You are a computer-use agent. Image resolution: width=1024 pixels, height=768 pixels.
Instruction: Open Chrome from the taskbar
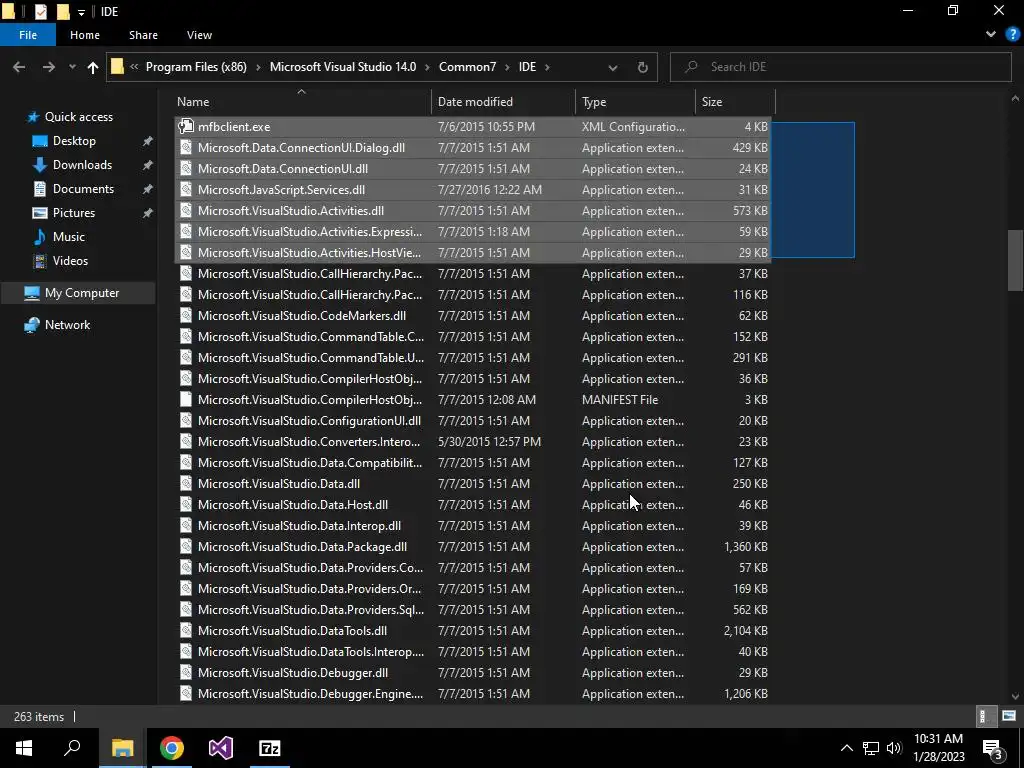pos(172,748)
